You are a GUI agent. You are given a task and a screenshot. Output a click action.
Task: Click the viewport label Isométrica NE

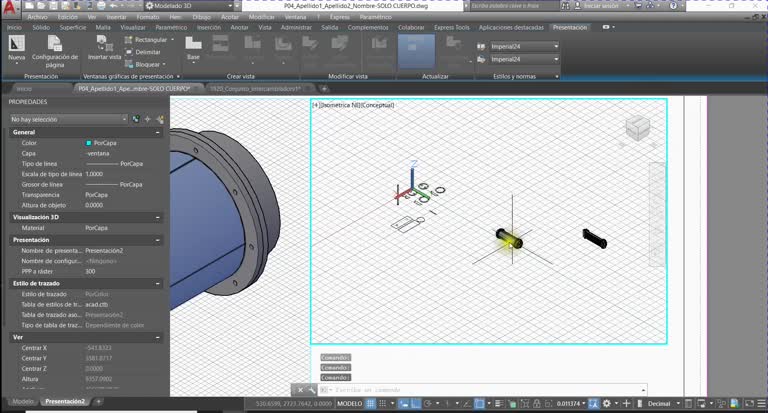click(x=339, y=105)
